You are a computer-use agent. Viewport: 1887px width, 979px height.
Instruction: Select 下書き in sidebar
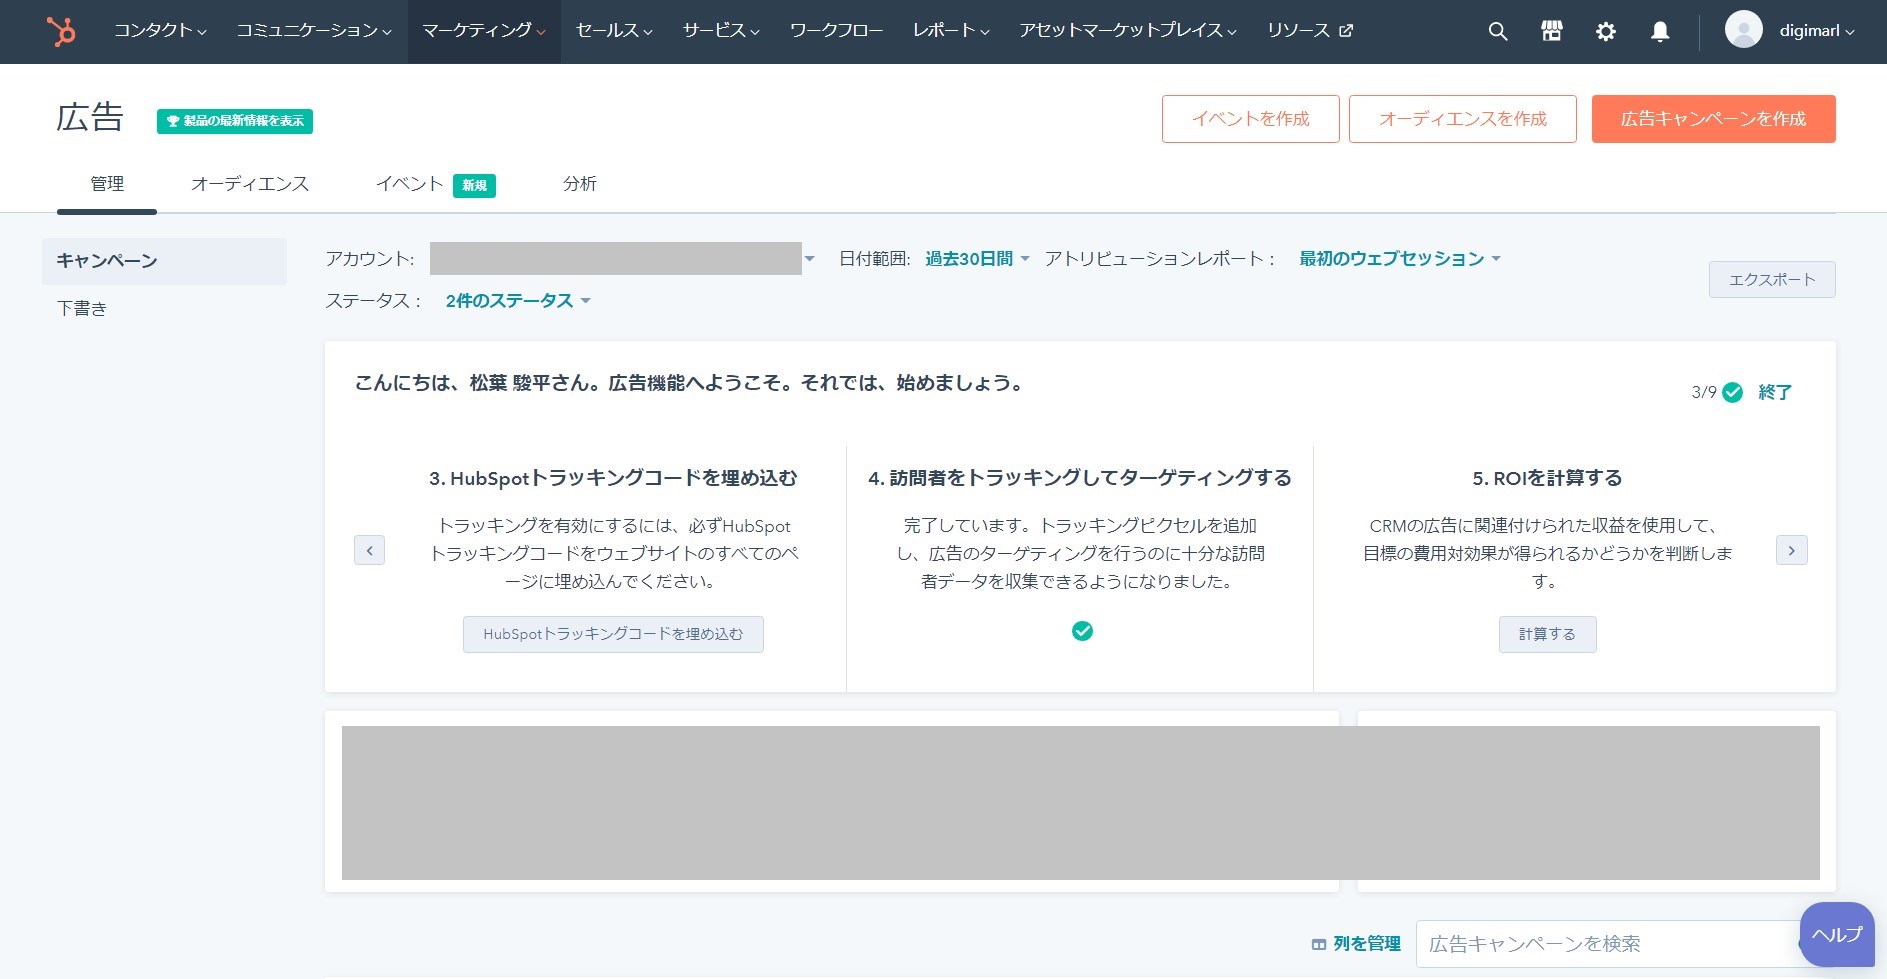(x=82, y=308)
